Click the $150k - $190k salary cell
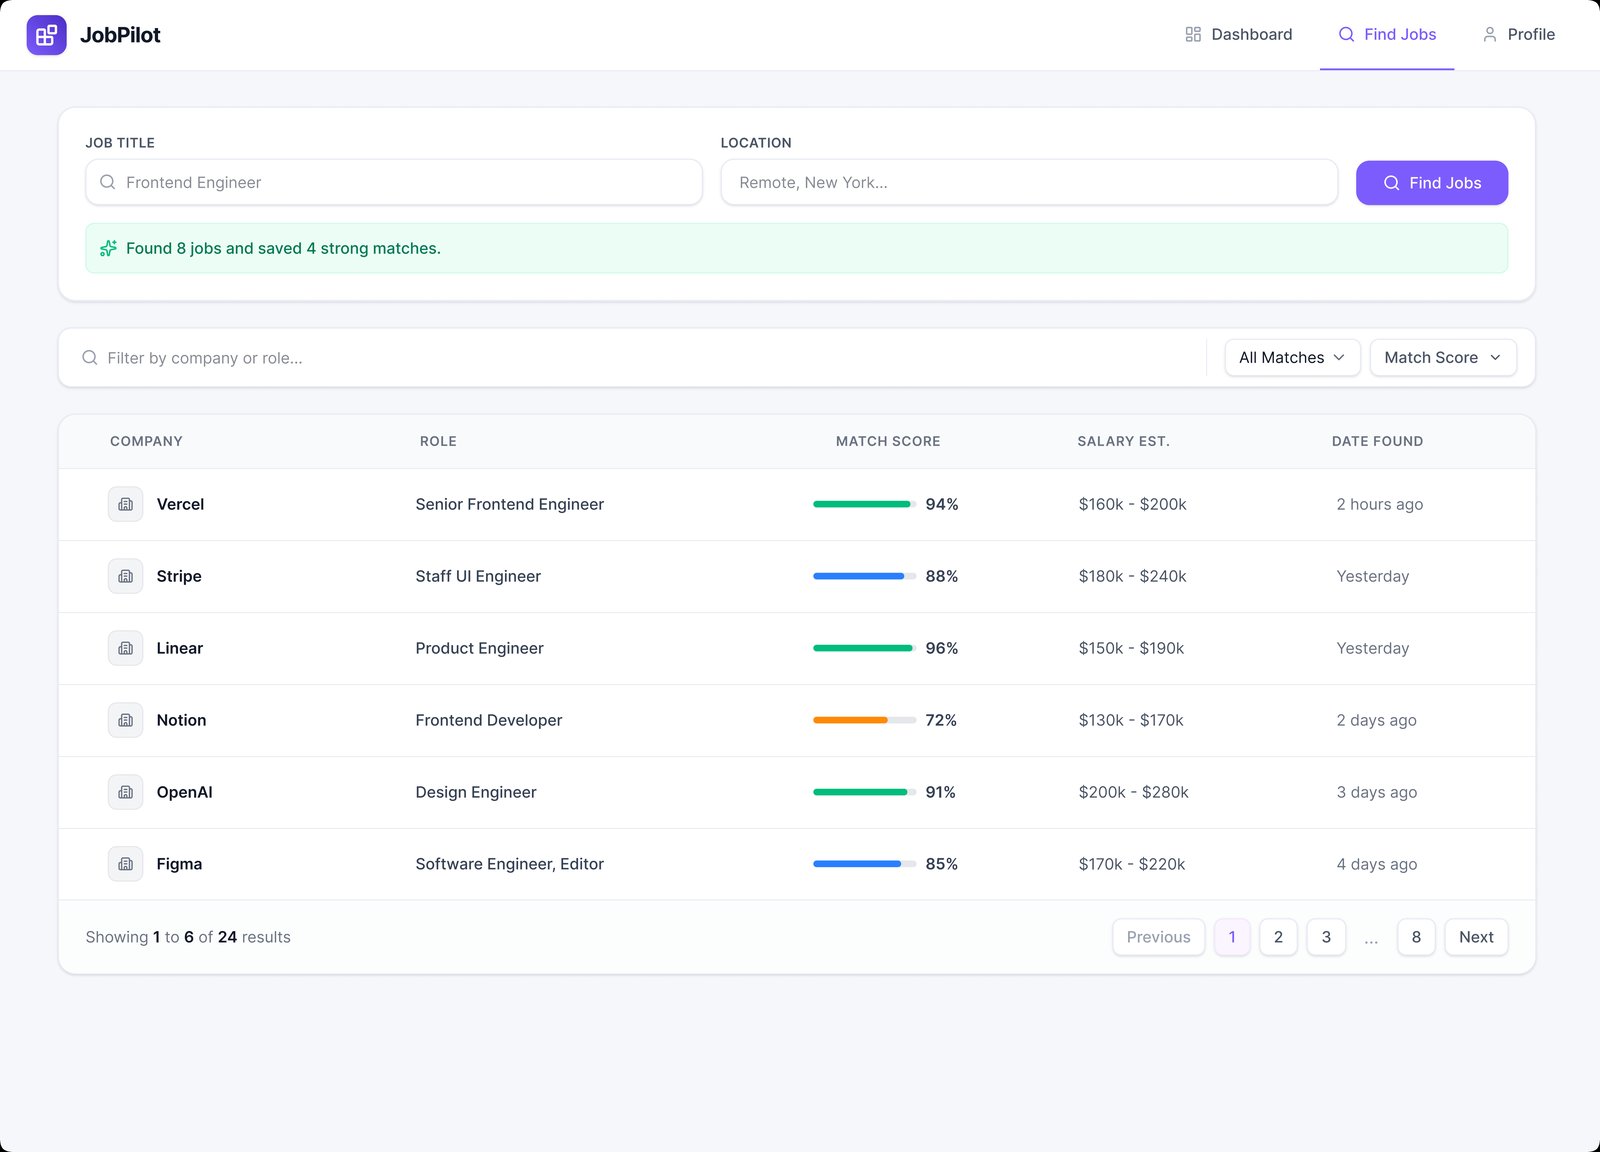 (x=1131, y=648)
